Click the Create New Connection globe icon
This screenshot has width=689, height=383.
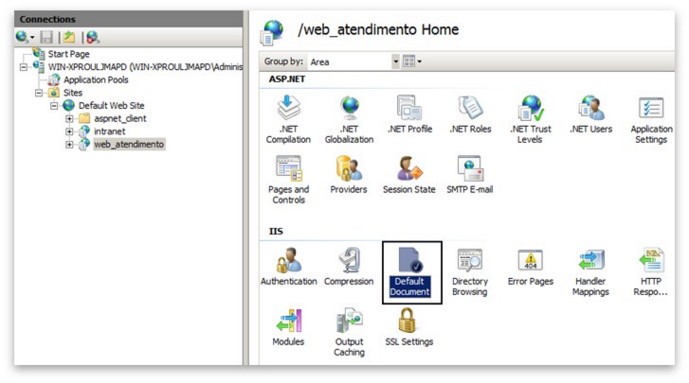click(x=21, y=37)
